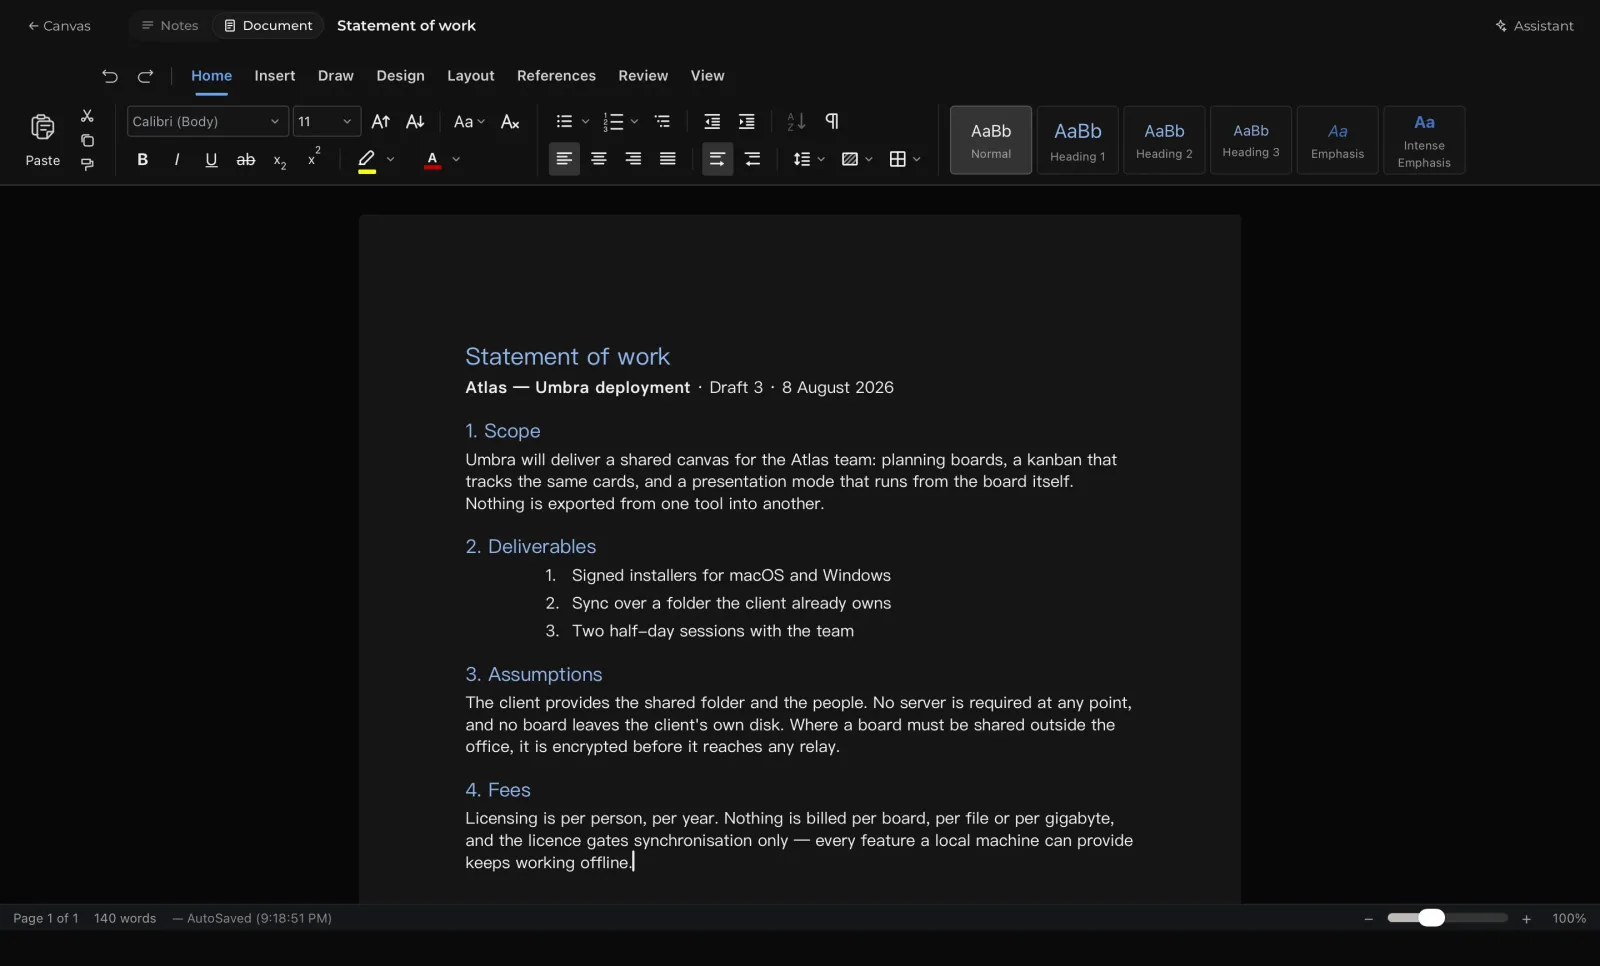Image resolution: width=1600 pixels, height=966 pixels.
Task: Click the multilevel list icon
Action: (x=662, y=122)
